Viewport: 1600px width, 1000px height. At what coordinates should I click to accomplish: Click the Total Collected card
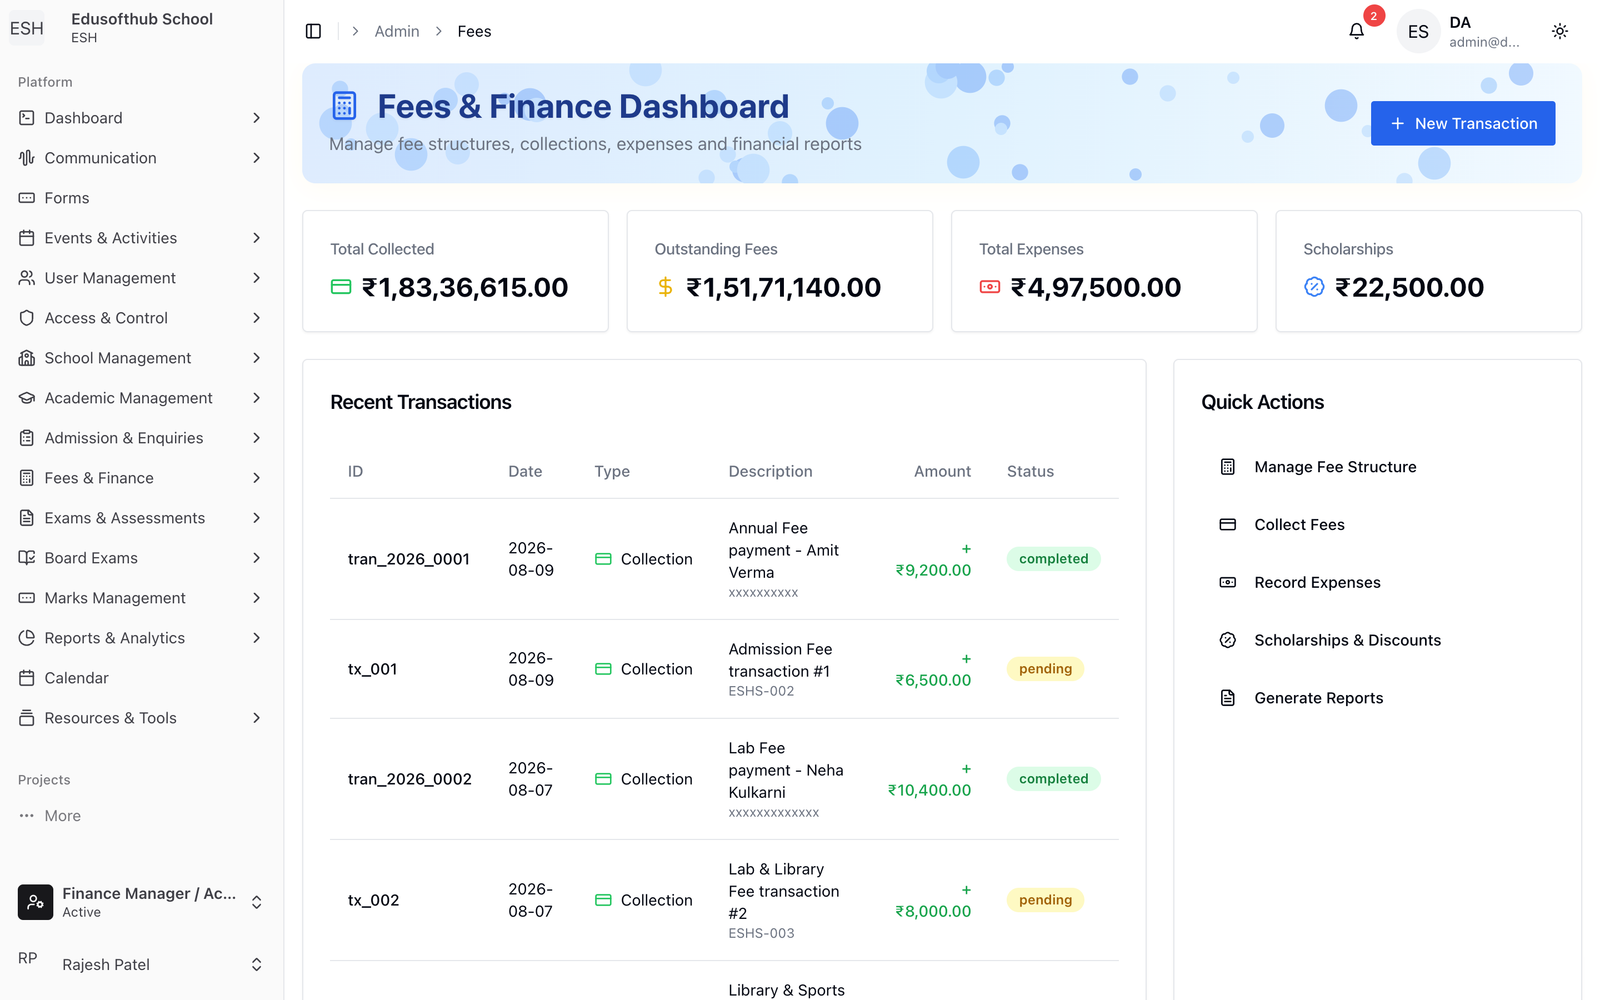point(455,271)
